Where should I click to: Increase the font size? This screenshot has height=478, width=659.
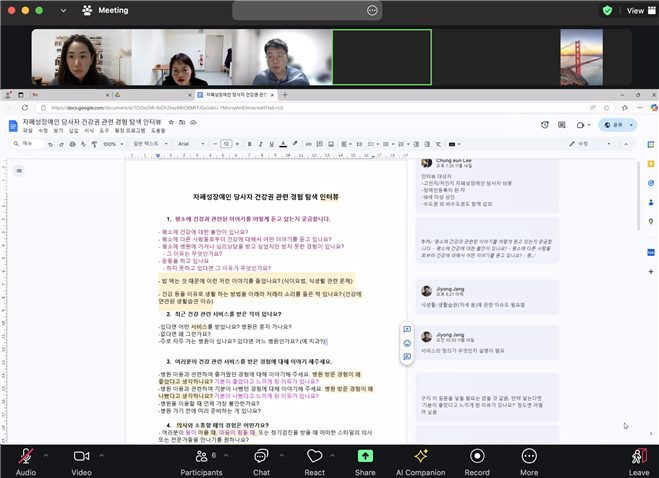point(237,144)
